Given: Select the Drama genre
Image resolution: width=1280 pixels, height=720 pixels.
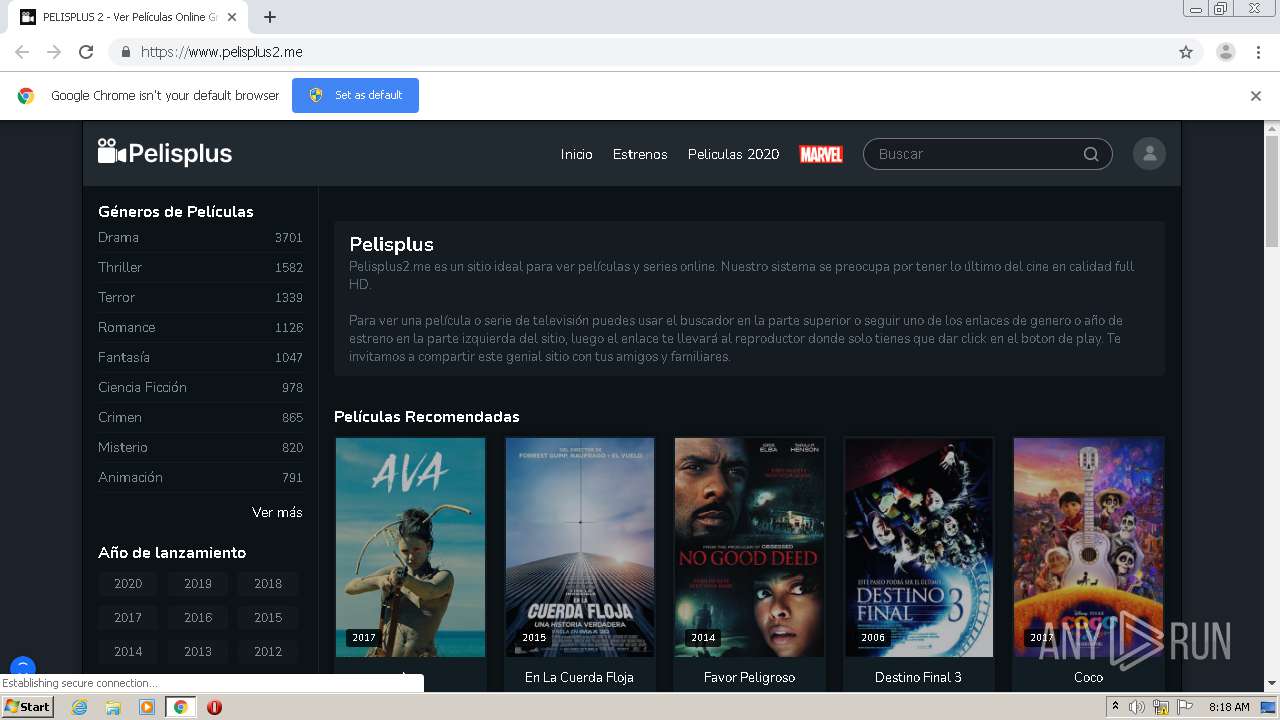Looking at the screenshot, I should 200,237.
